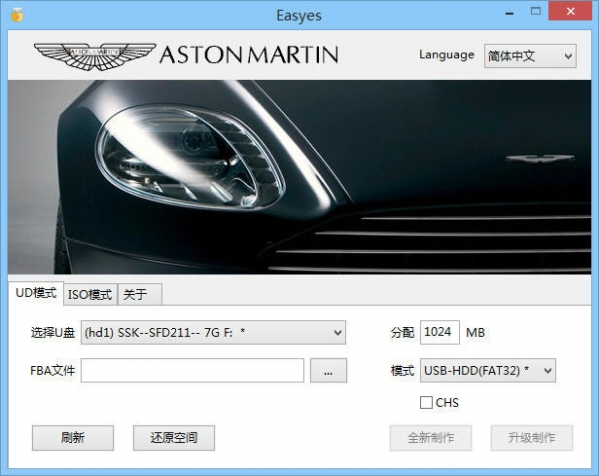This screenshot has width=599, height=476.
Task: Click the 刷新 refresh button
Action: click(x=73, y=438)
